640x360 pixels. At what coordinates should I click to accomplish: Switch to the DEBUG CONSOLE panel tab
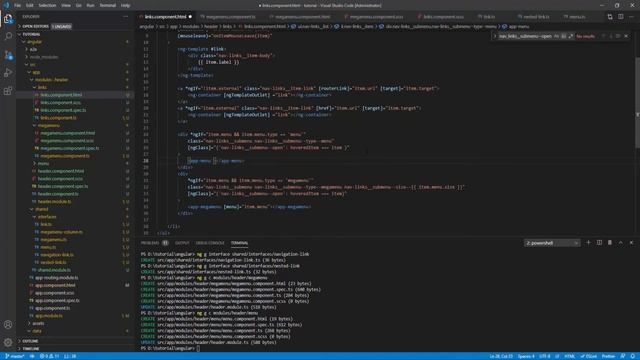click(x=210, y=243)
